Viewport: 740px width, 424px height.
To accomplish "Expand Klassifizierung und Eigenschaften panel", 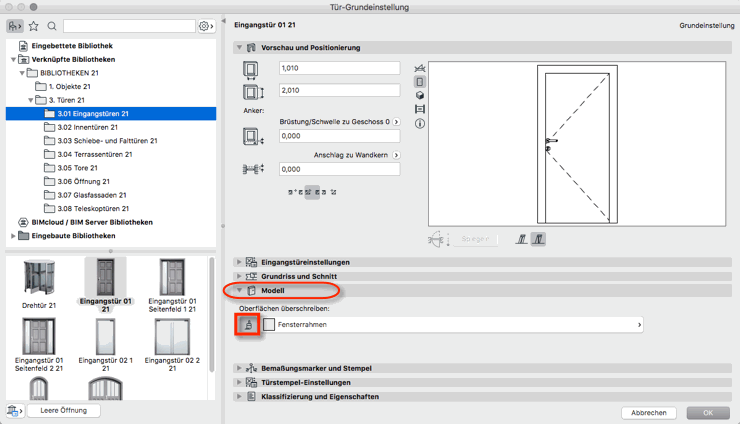I will coord(239,397).
